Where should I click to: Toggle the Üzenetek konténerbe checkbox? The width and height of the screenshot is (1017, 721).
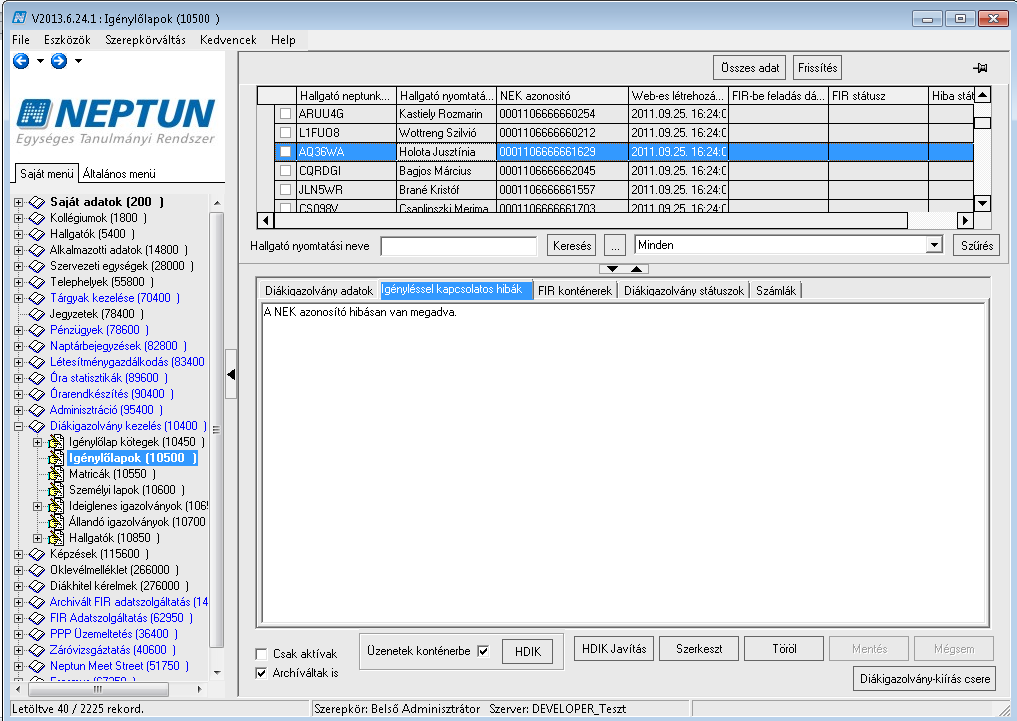(x=483, y=651)
